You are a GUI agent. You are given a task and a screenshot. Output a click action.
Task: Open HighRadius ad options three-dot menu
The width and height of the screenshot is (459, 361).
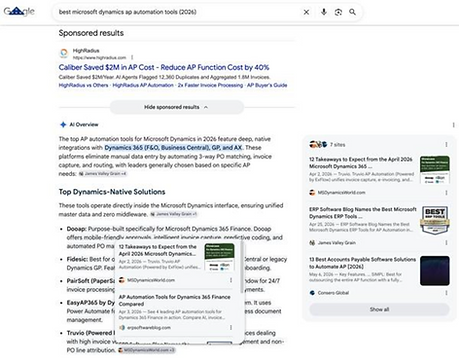[x=132, y=57]
